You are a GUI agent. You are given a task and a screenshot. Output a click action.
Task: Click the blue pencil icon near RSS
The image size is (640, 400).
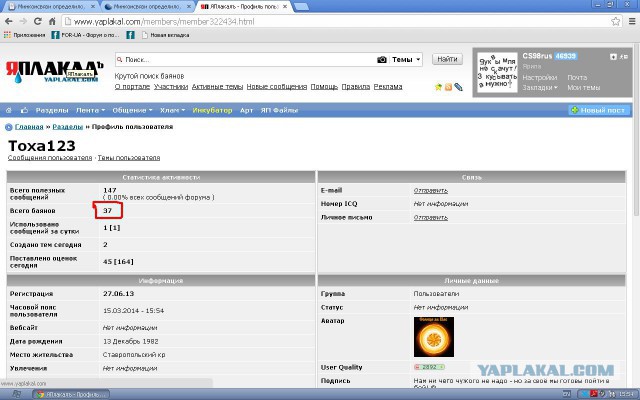point(458,87)
